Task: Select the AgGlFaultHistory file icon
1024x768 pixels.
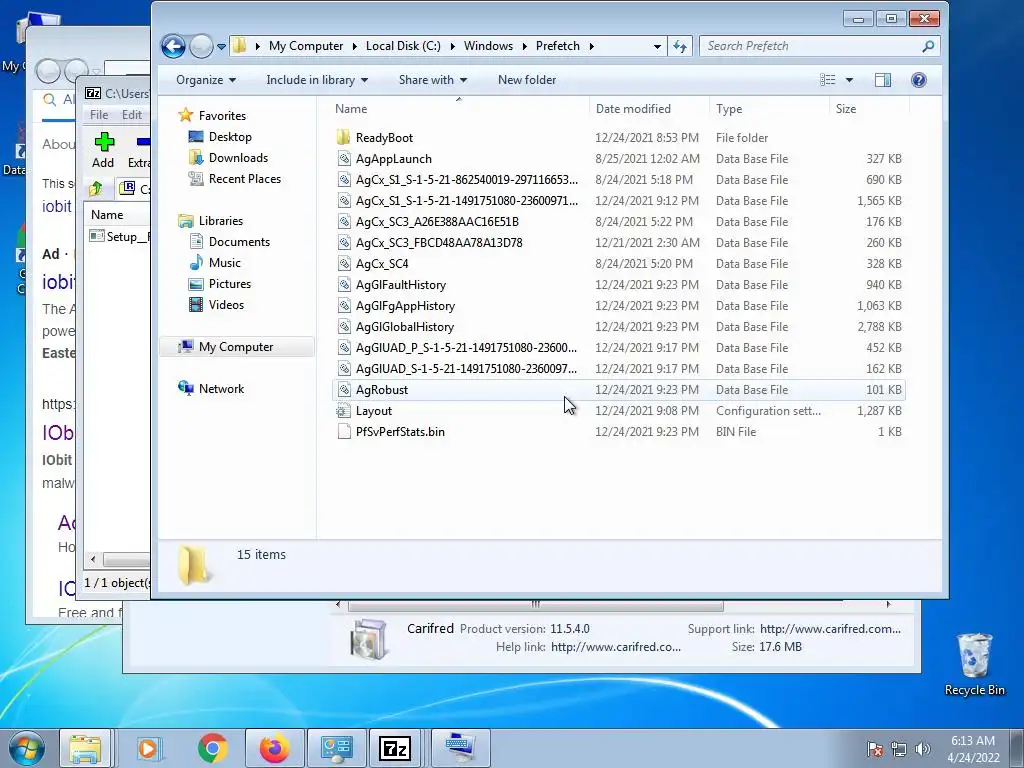Action: tap(344, 285)
